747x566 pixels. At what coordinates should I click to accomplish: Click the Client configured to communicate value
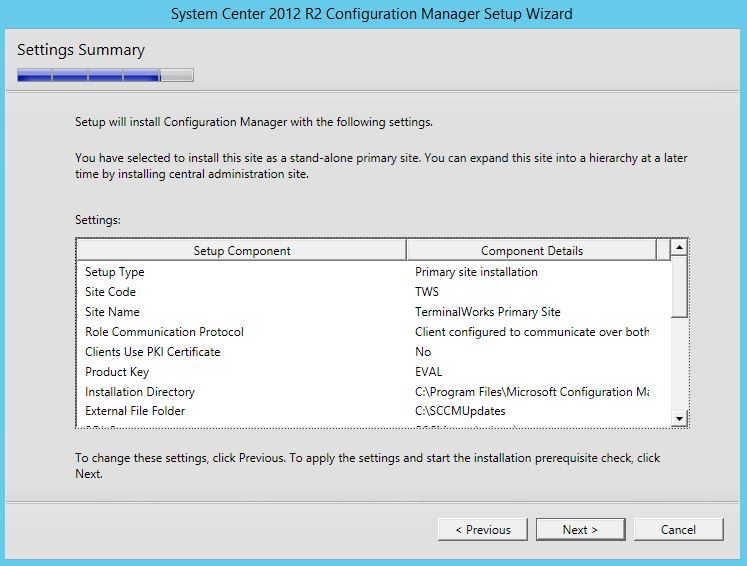coord(532,332)
